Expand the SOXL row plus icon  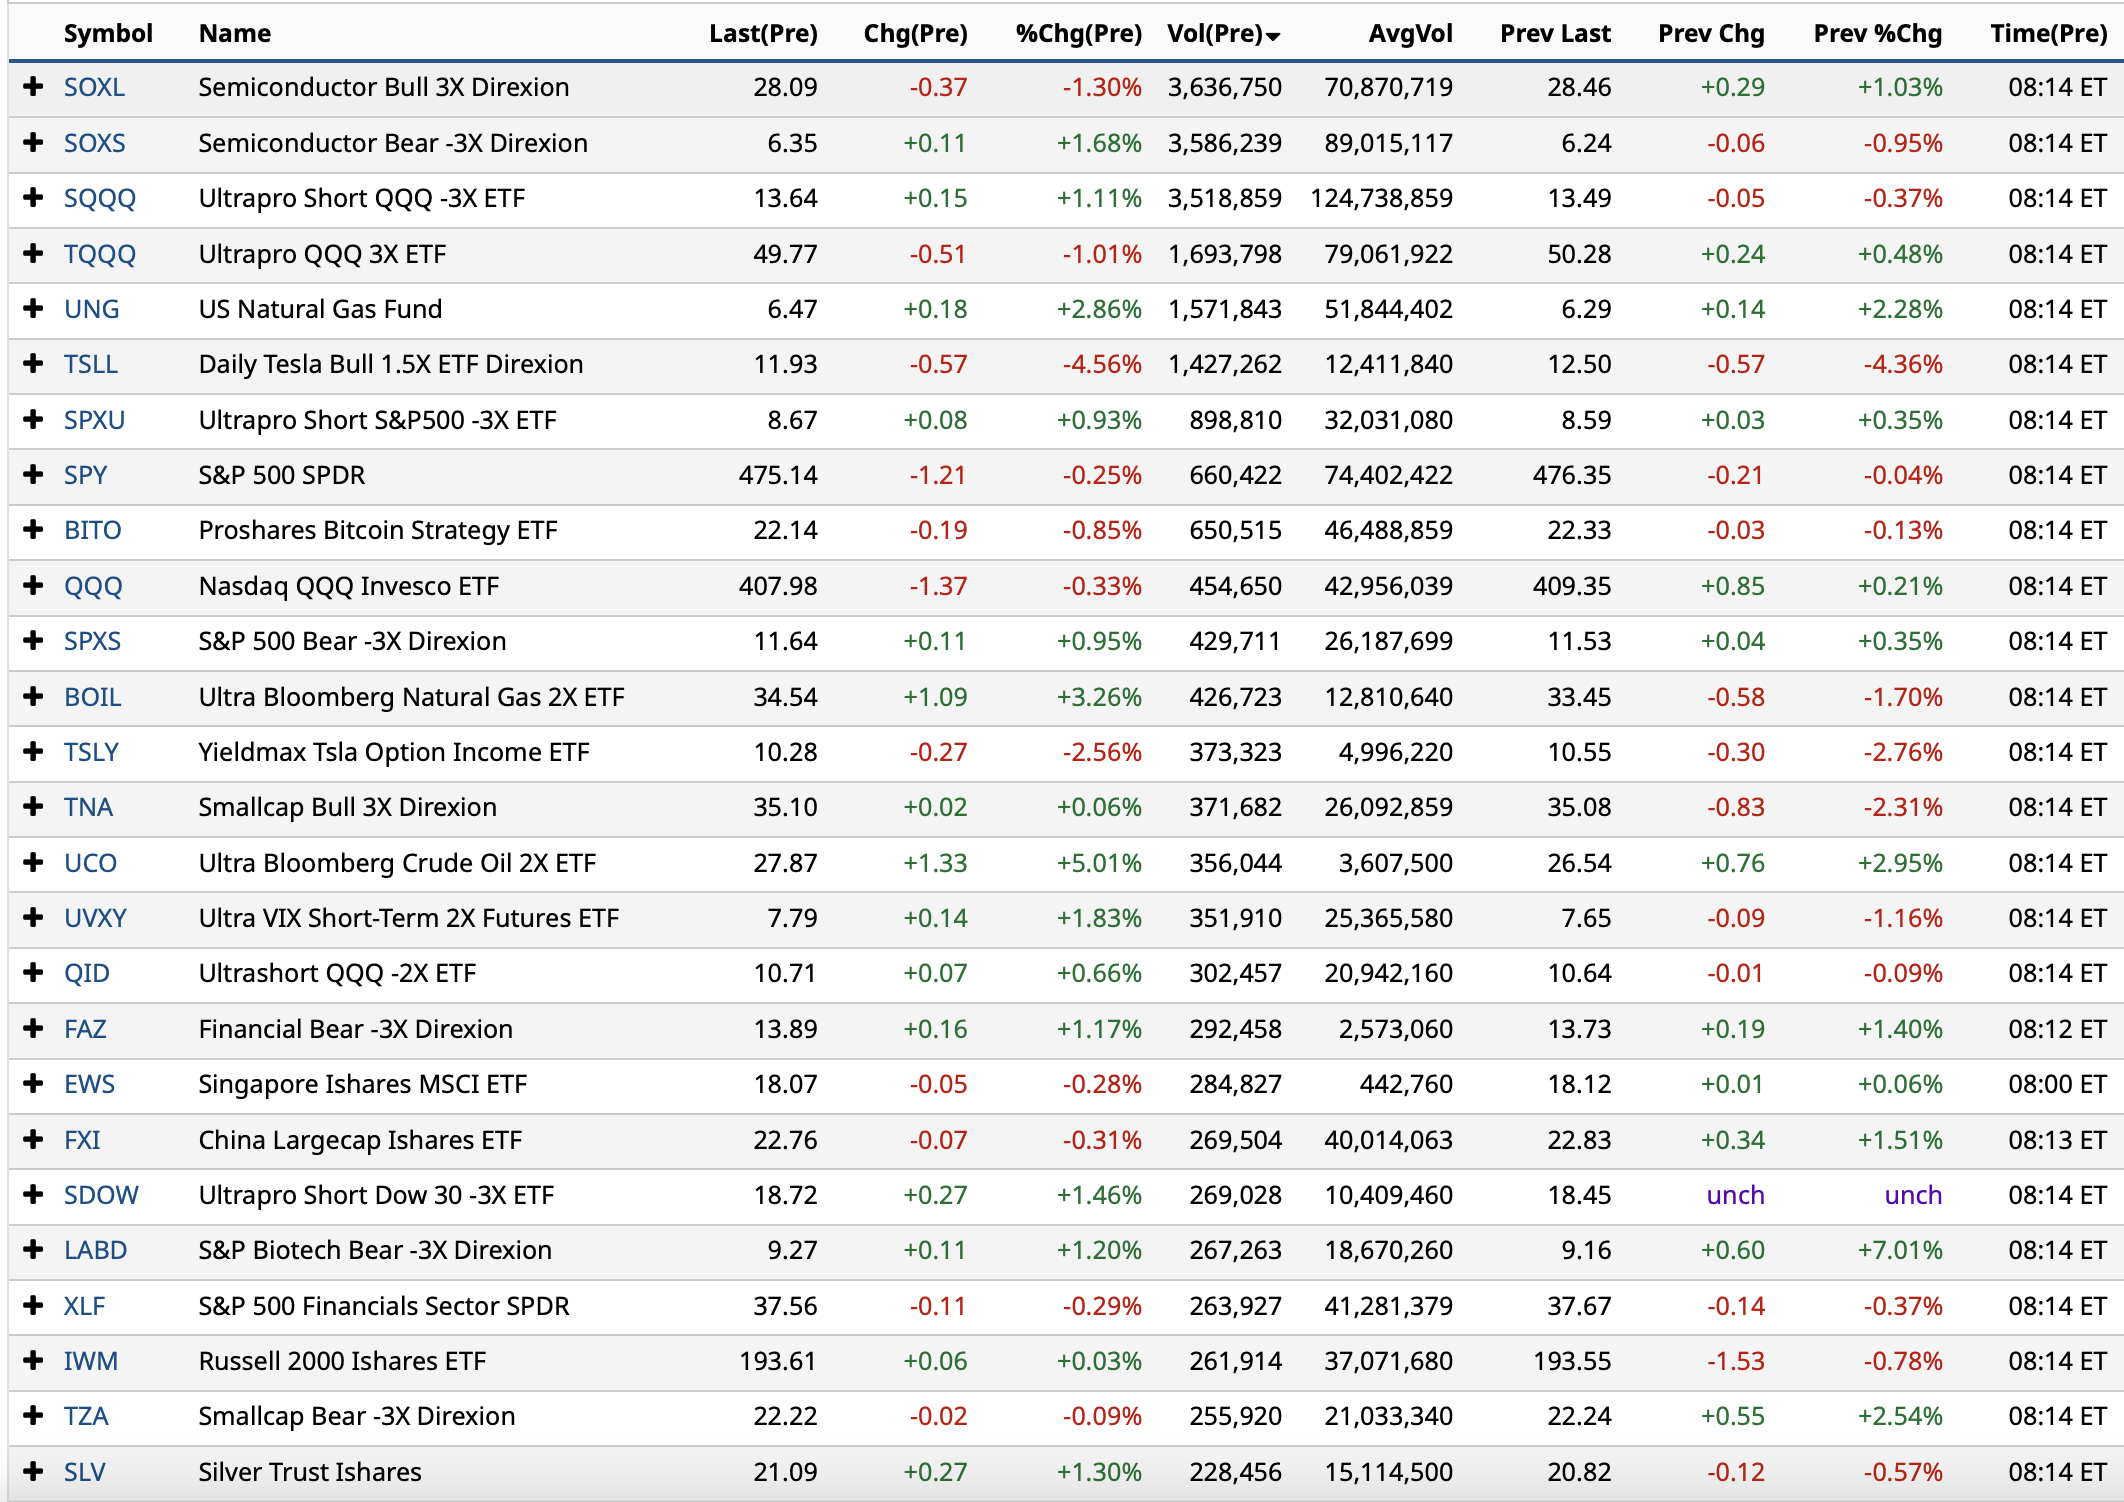pos(33,87)
